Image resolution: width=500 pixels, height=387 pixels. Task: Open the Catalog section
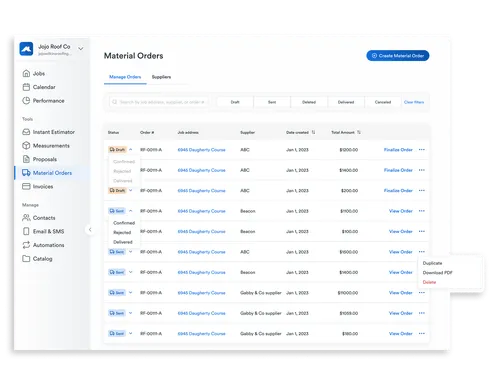(x=37, y=259)
